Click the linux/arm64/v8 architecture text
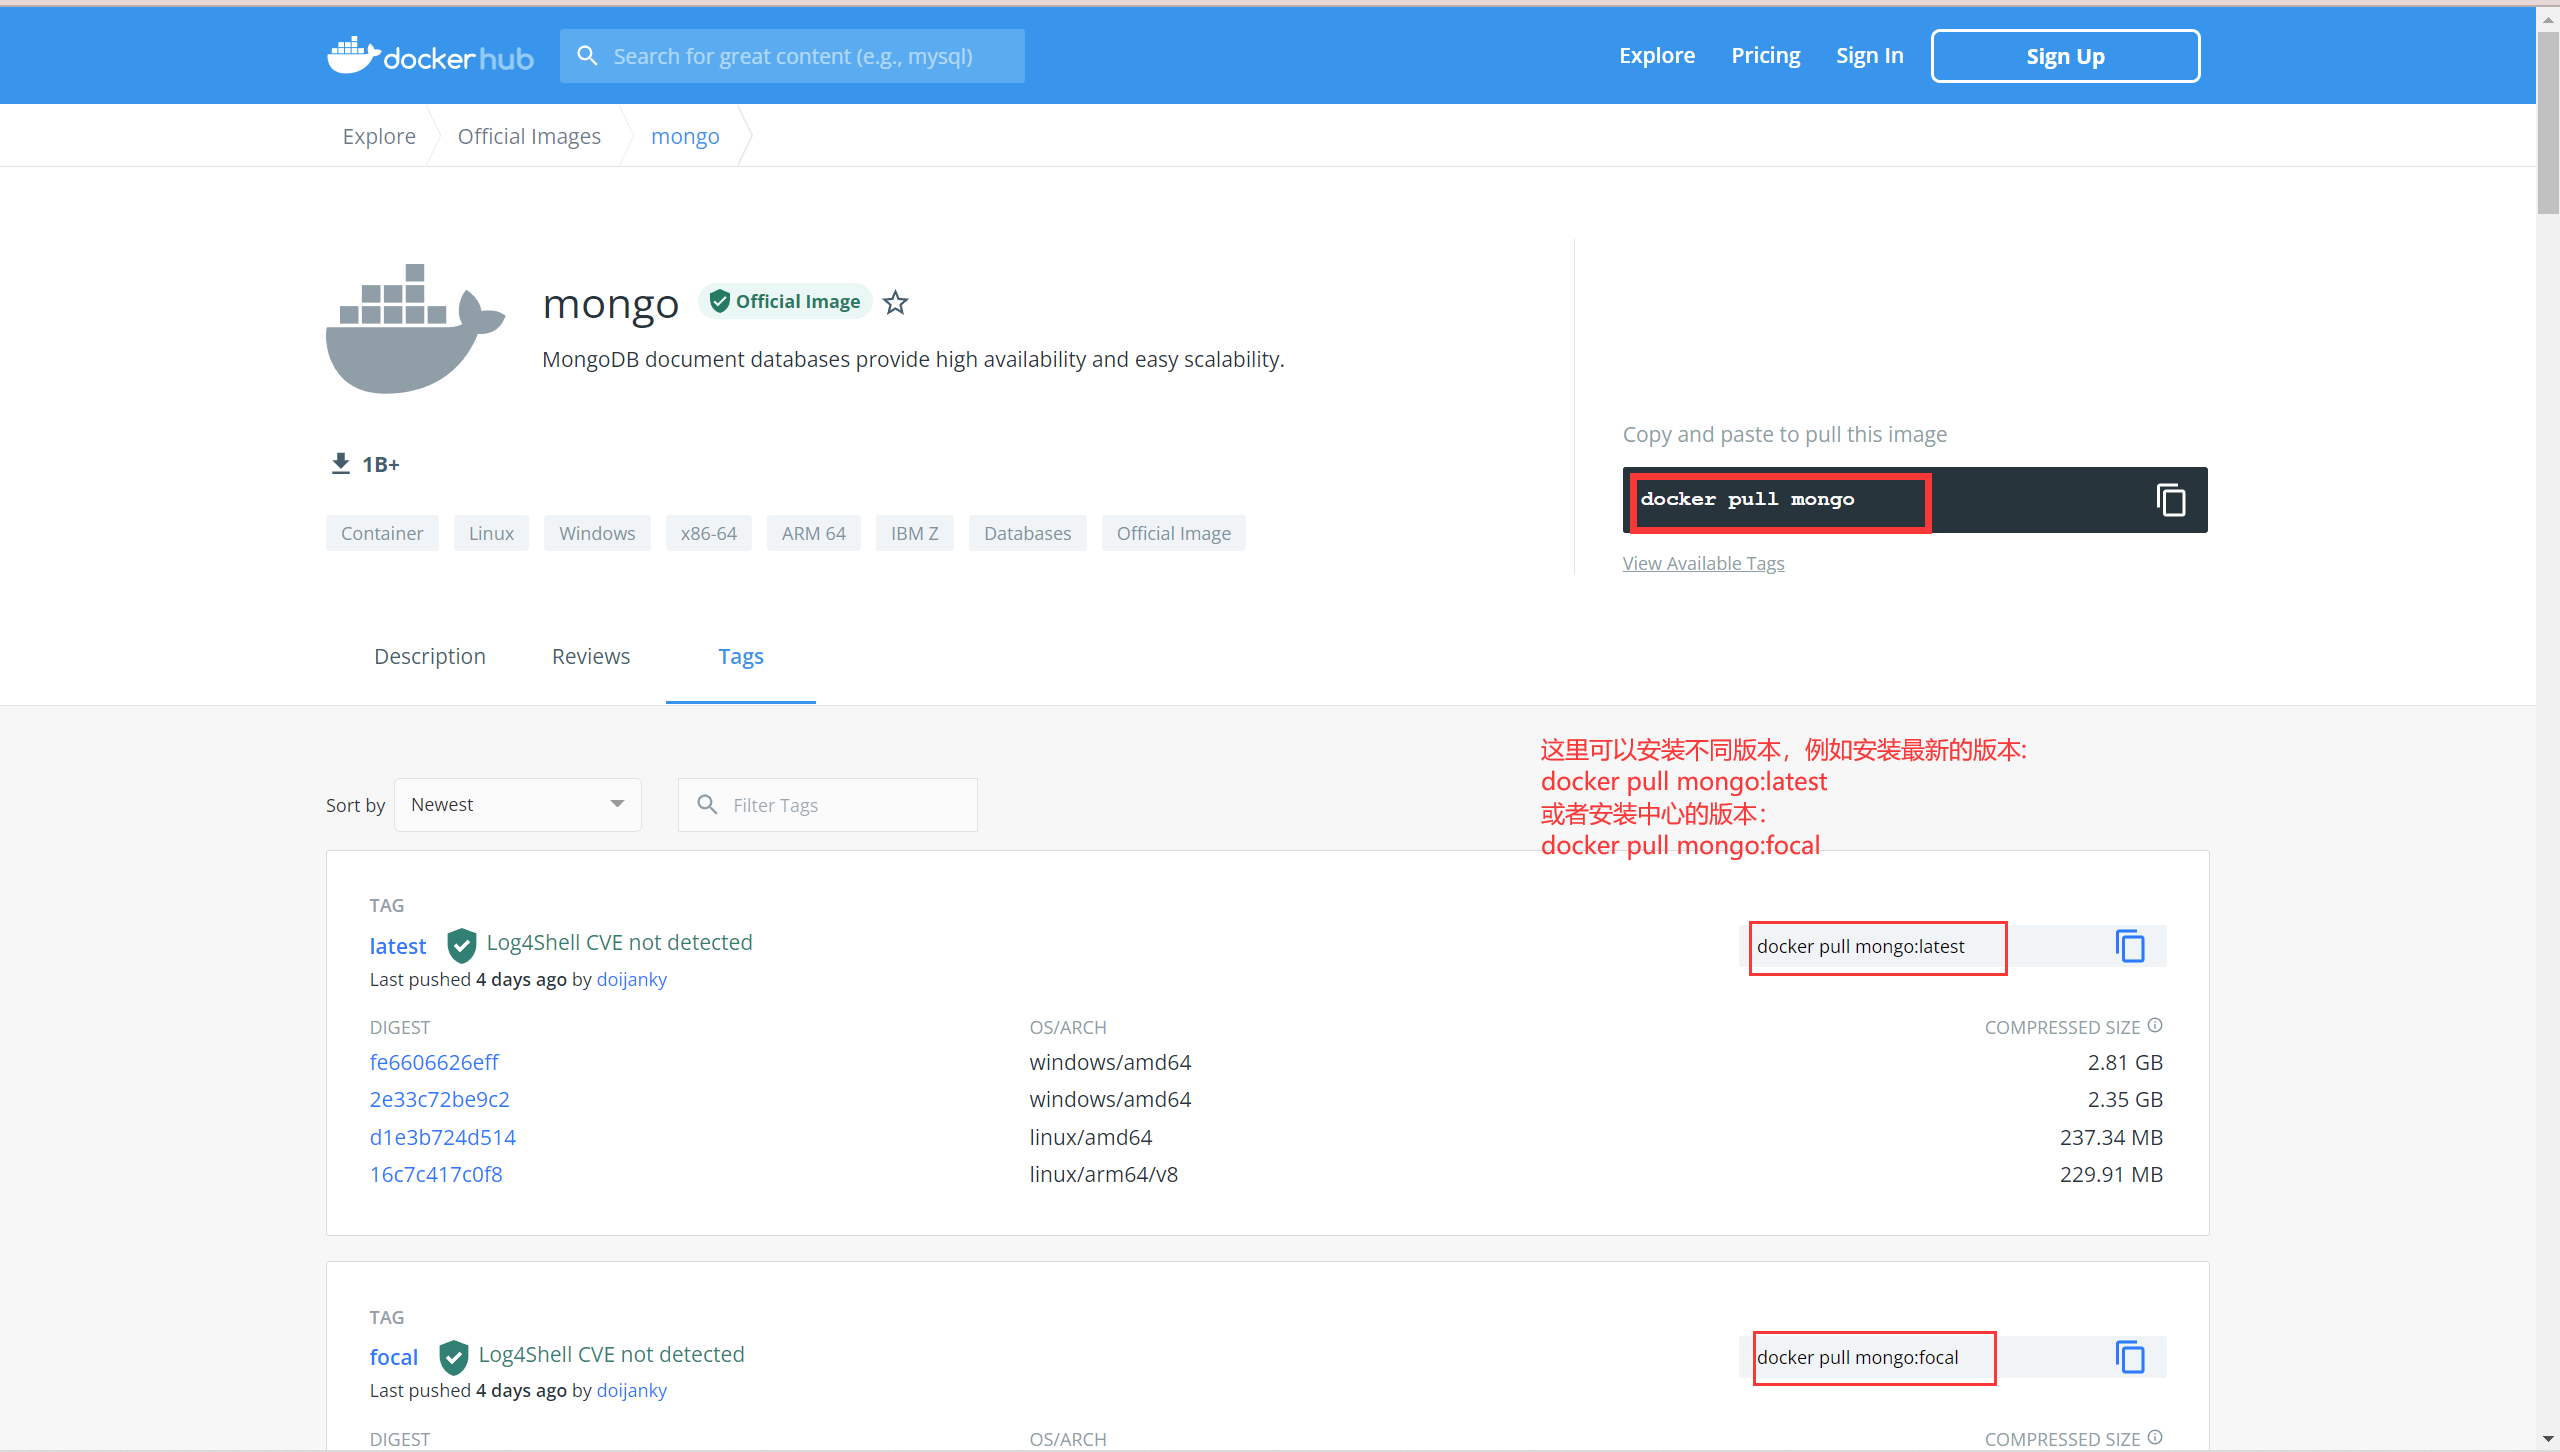 tap(1104, 1174)
